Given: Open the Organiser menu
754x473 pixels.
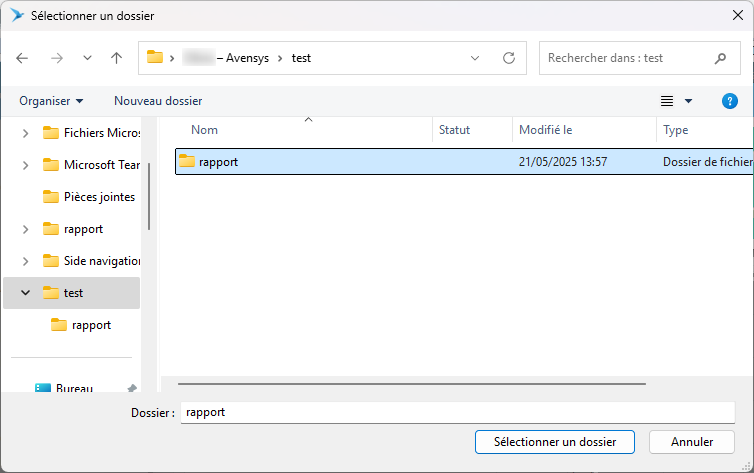Looking at the screenshot, I should click(51, 101).
